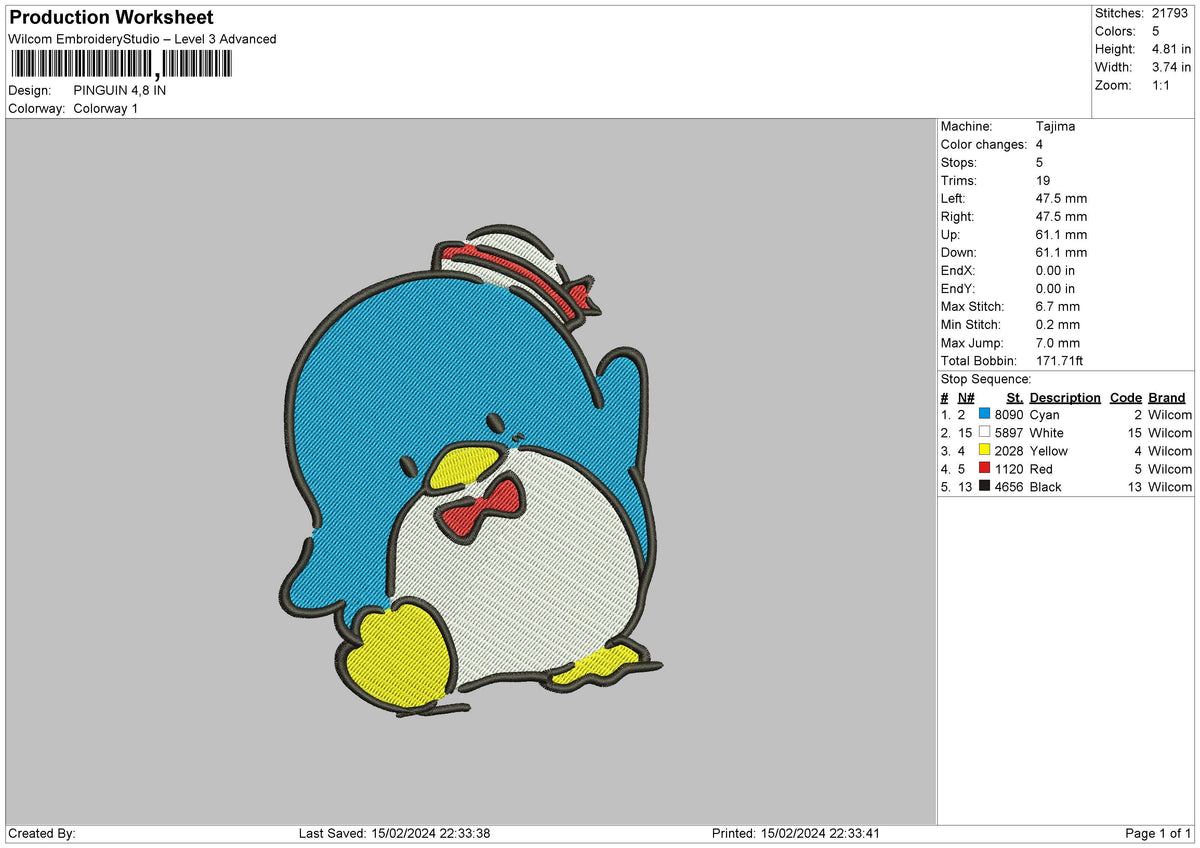Click the Machine value Tajima

[1056, 126]
